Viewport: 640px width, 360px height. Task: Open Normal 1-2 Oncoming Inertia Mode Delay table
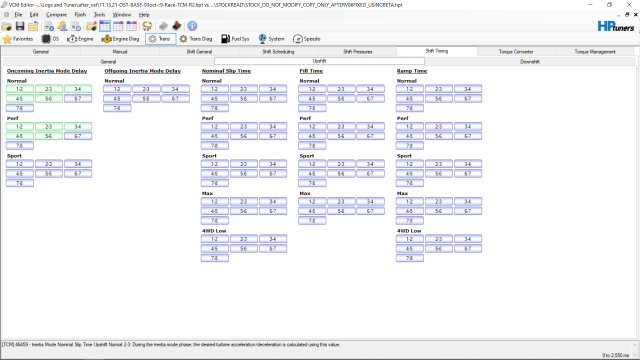click(20, 89)
